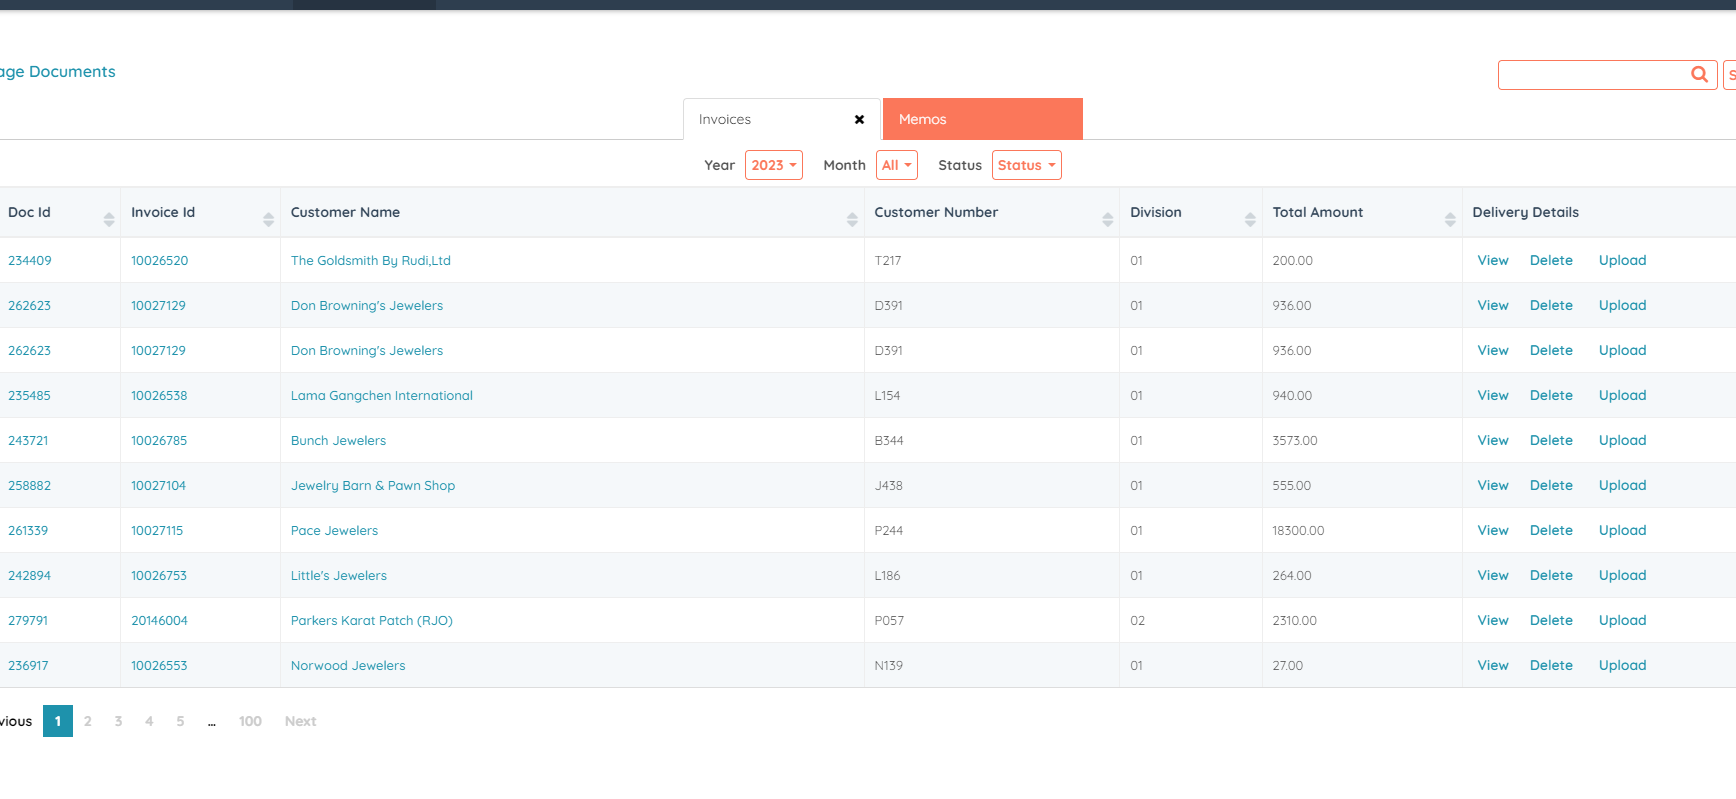Delete the Bunch Jewelers invoice row
The height and width of the screenshot is (799, 1736).
1550,441
